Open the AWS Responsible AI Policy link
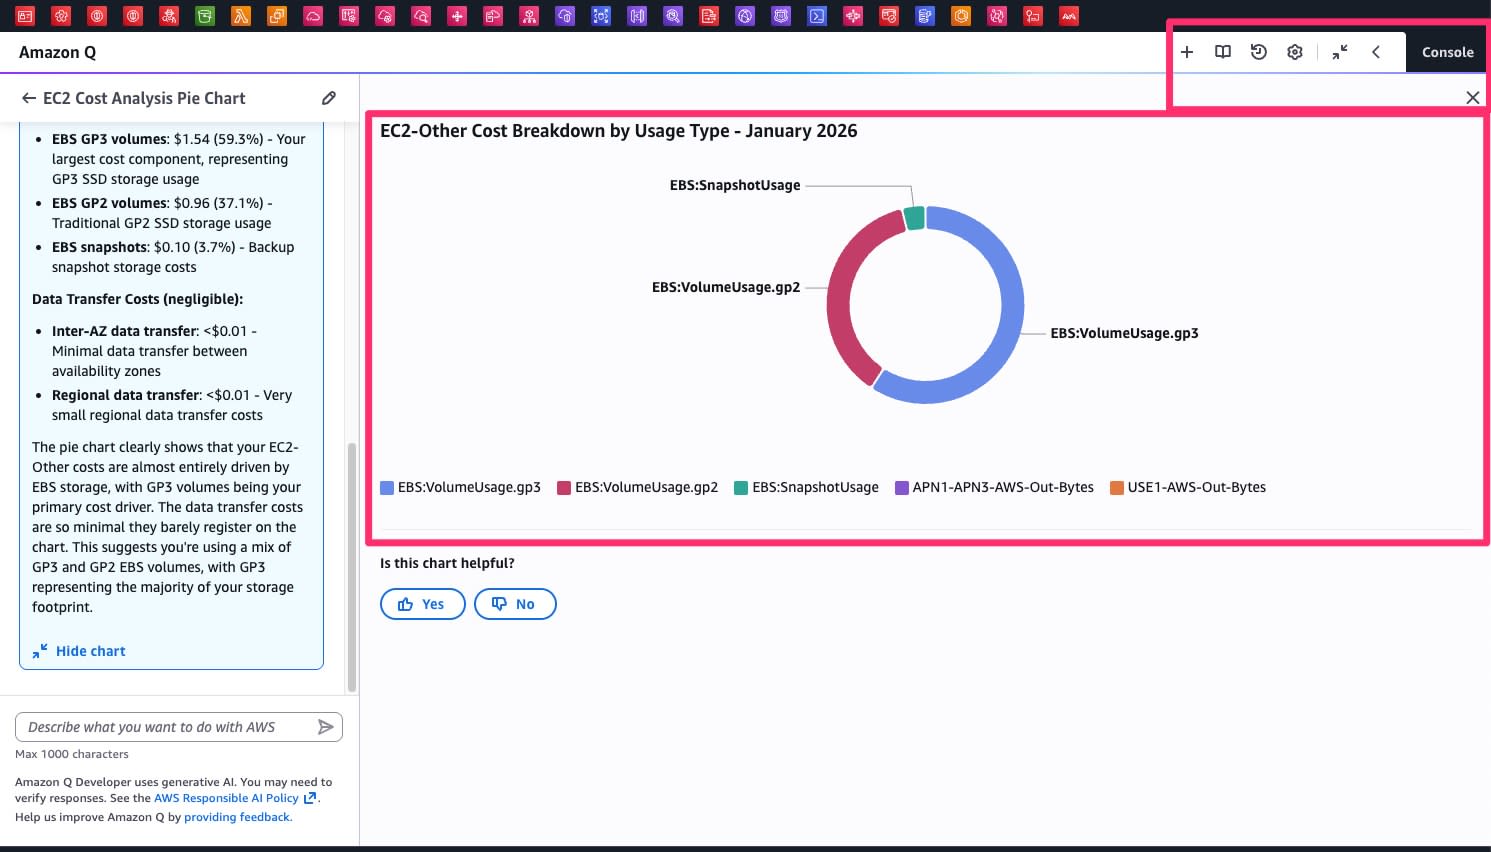1491x852 pixels. click(235, 798)
